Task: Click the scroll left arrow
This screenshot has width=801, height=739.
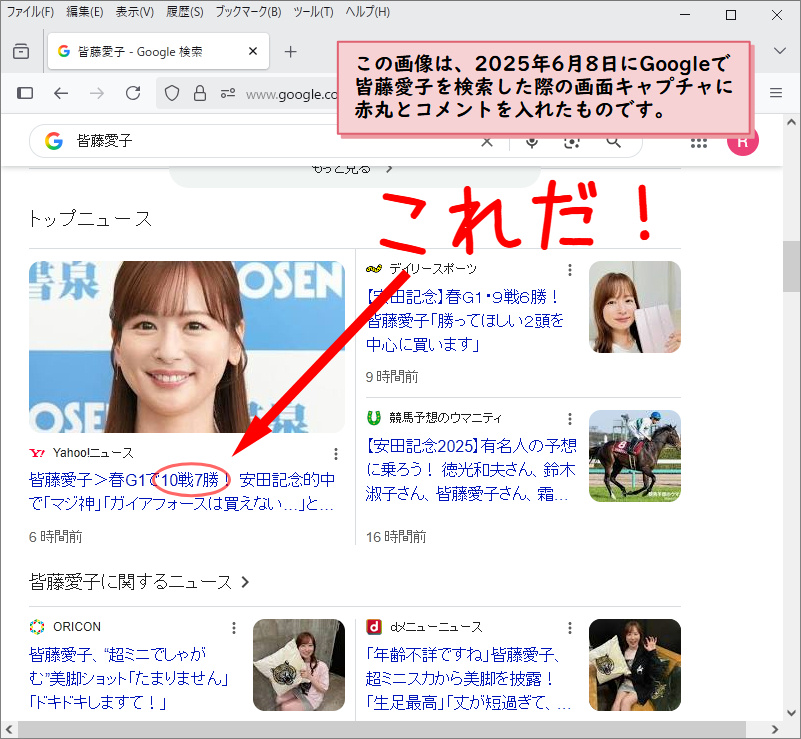Action: tap(9, 729)
